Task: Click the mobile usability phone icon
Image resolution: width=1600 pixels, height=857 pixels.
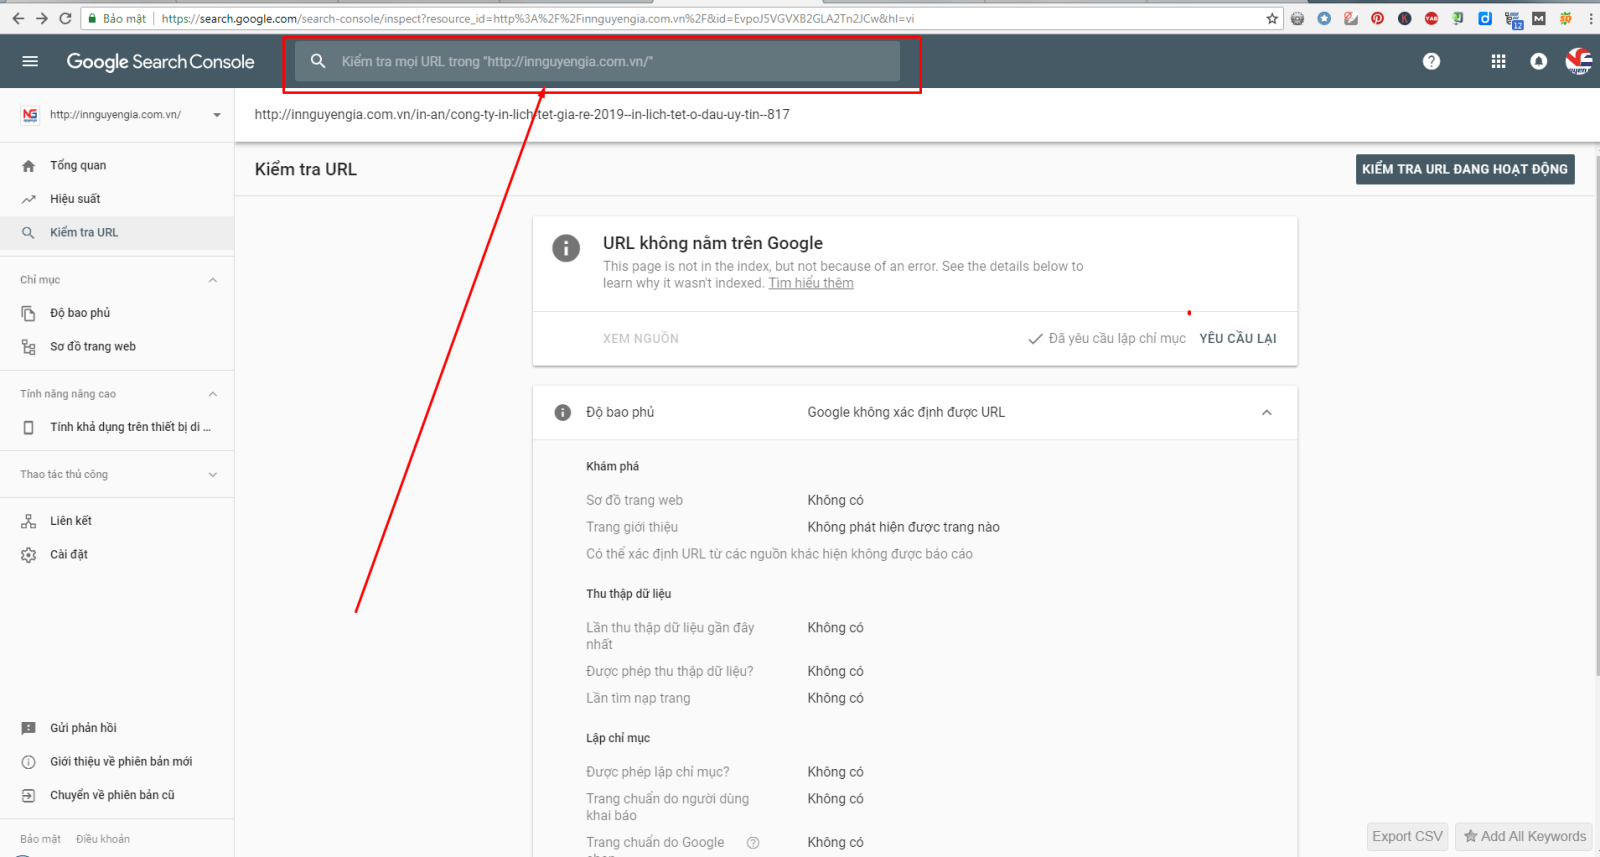Action: (28, 427)
